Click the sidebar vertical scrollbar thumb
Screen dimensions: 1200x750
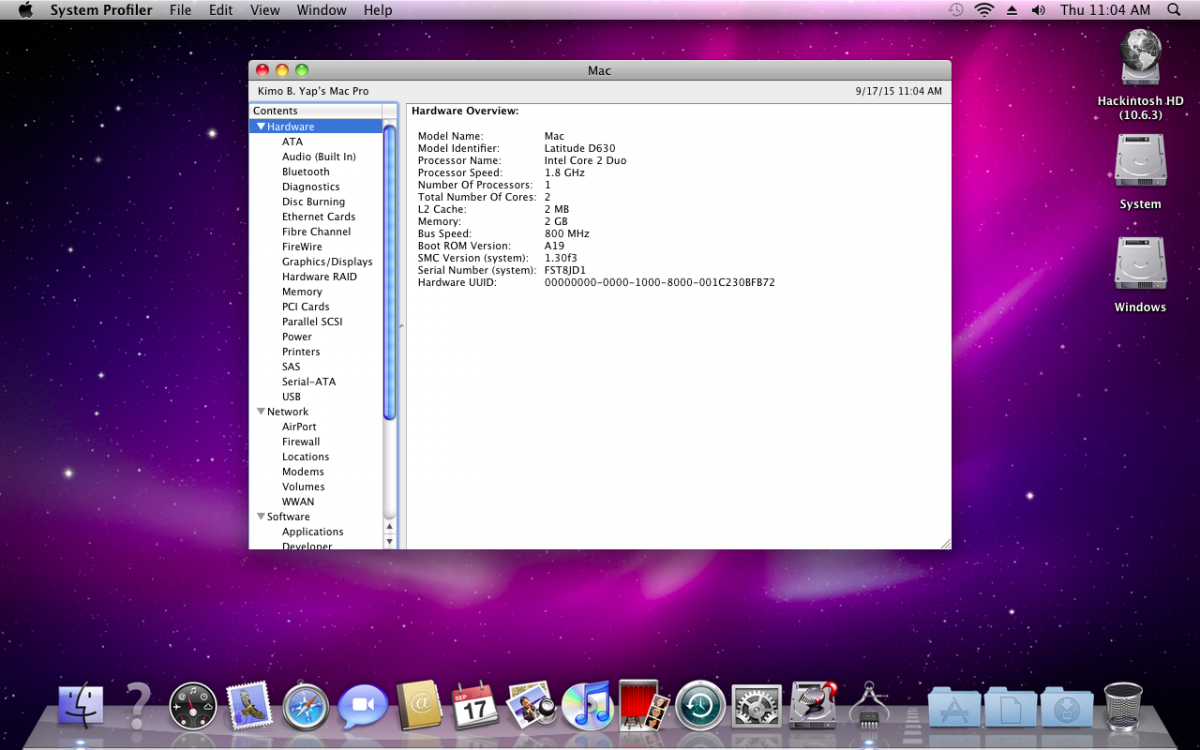click(x=390, y=270)
